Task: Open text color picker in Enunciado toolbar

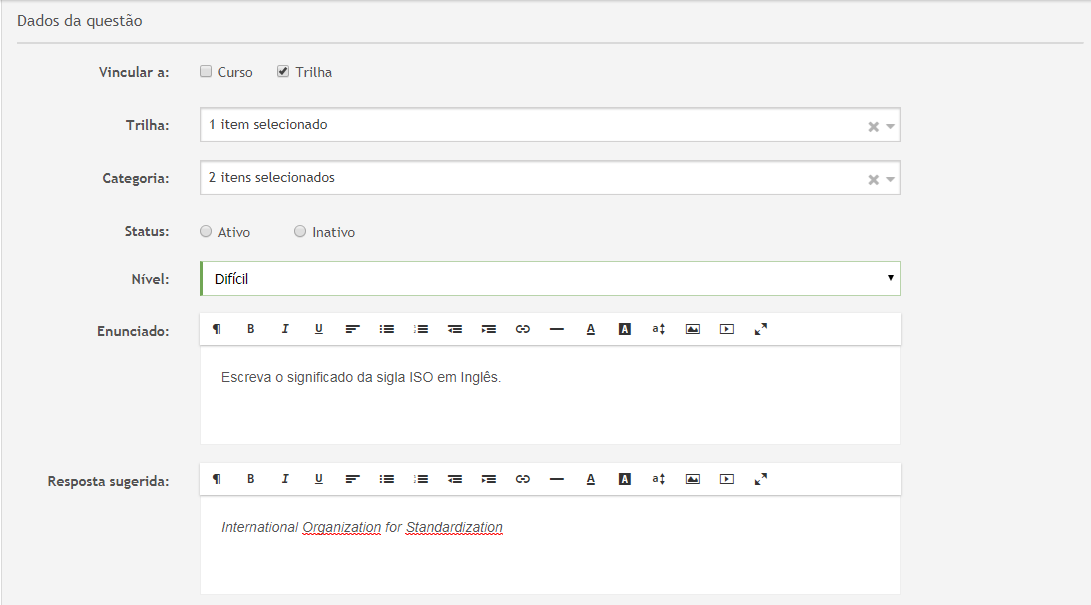Action: (x=591, y=329)
